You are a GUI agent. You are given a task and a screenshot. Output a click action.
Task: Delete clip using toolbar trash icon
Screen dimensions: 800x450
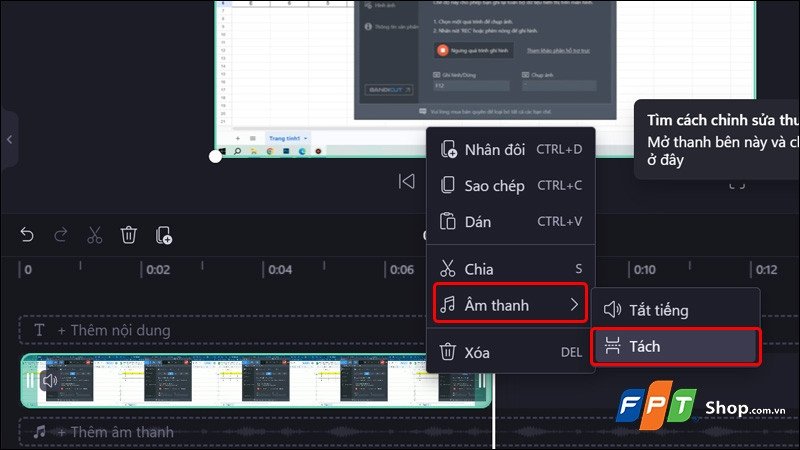tap(129, 235)
